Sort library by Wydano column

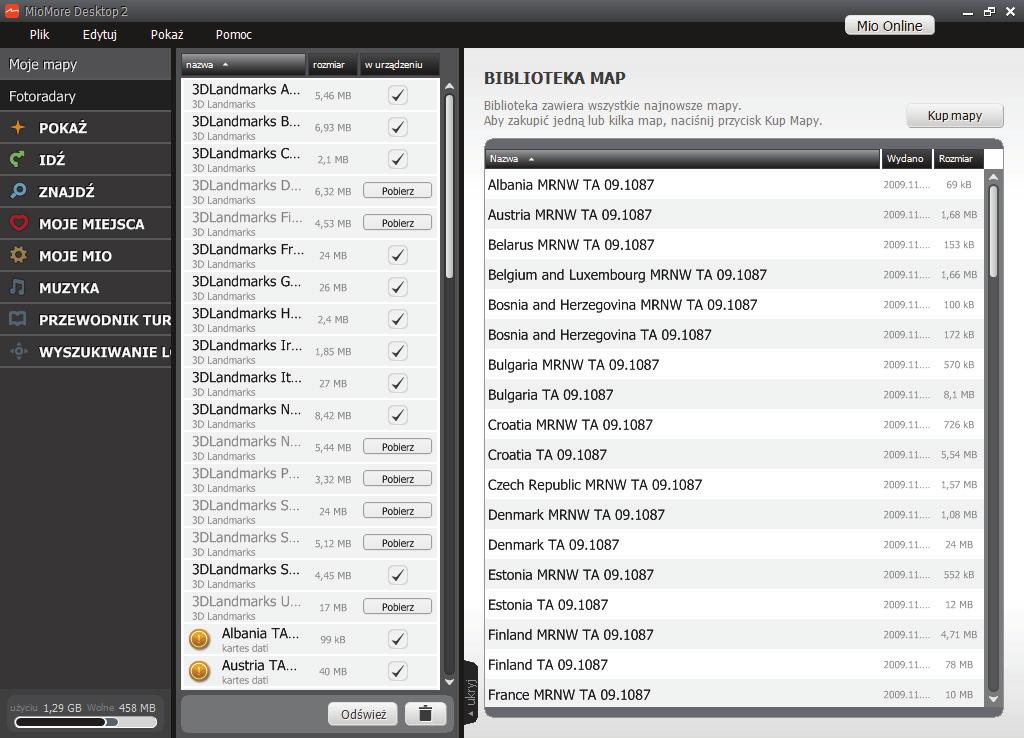click(906, 159)
